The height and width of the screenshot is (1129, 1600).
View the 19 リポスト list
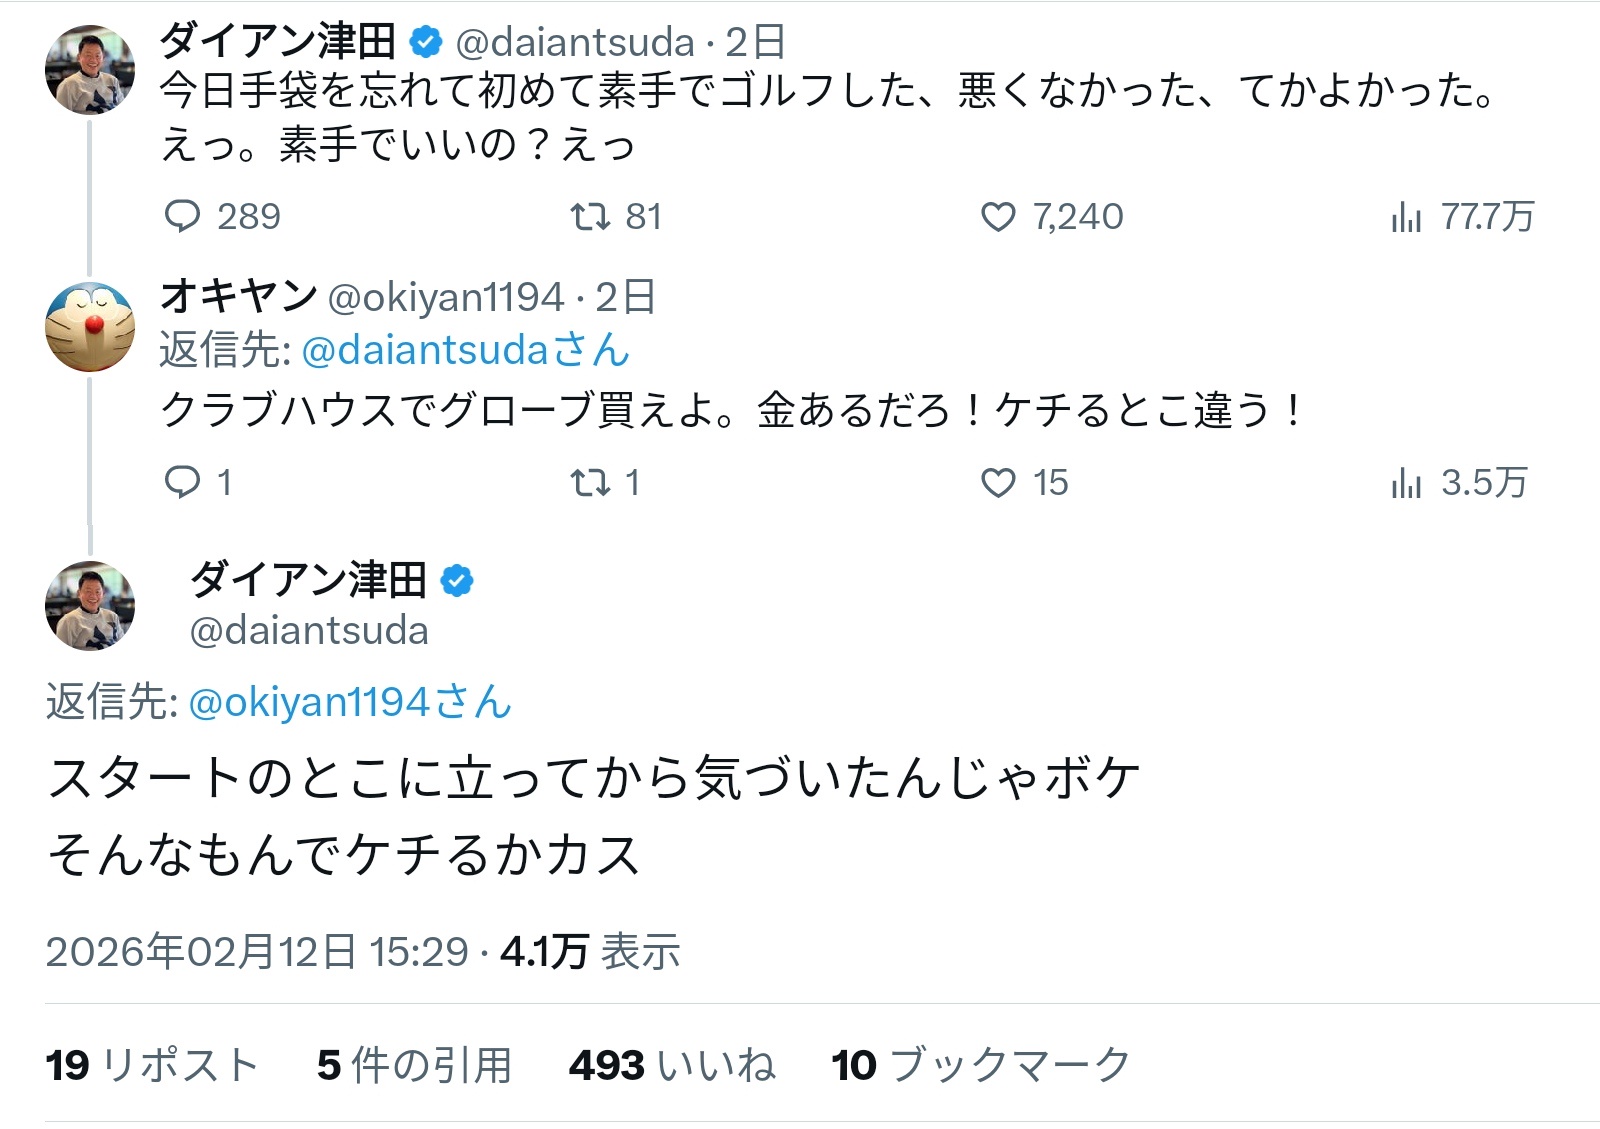click(152, 1065)
